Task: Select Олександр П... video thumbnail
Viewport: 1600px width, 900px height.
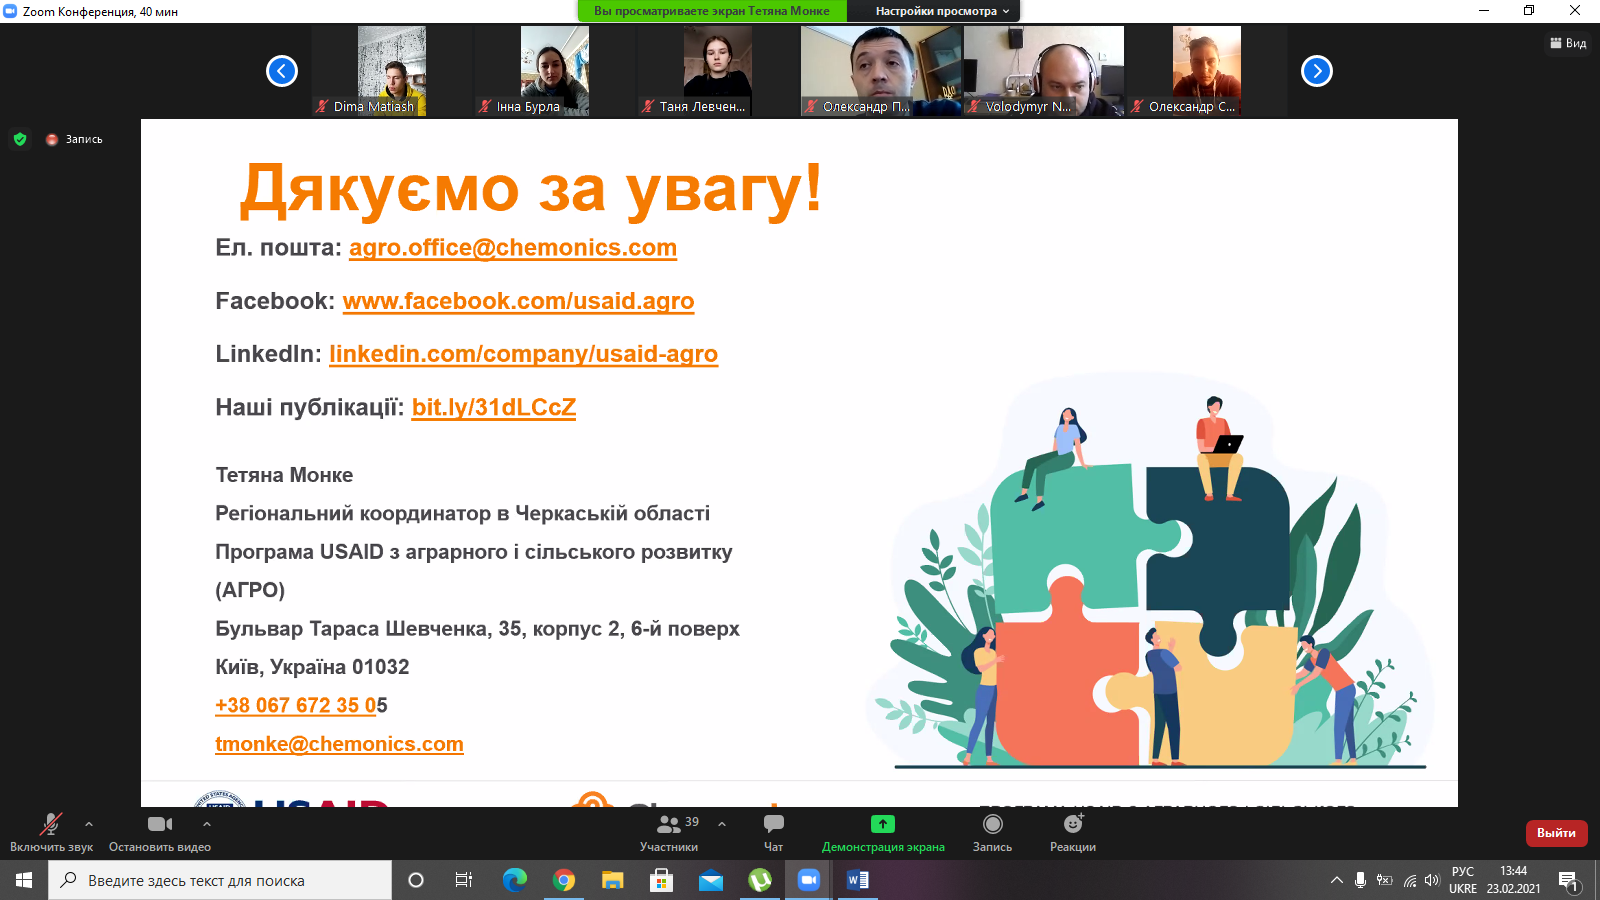Action: [x=881, y=71]
